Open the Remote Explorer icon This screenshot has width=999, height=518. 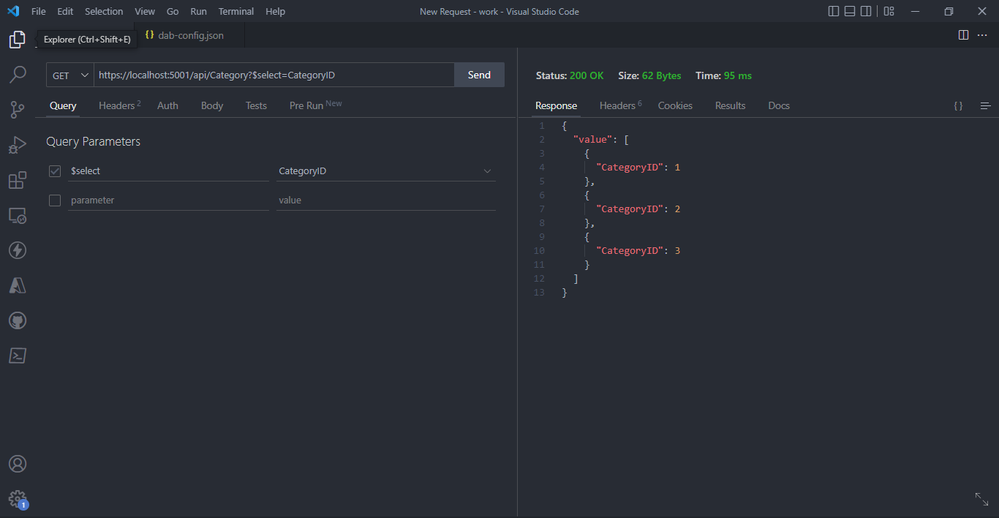17,215
